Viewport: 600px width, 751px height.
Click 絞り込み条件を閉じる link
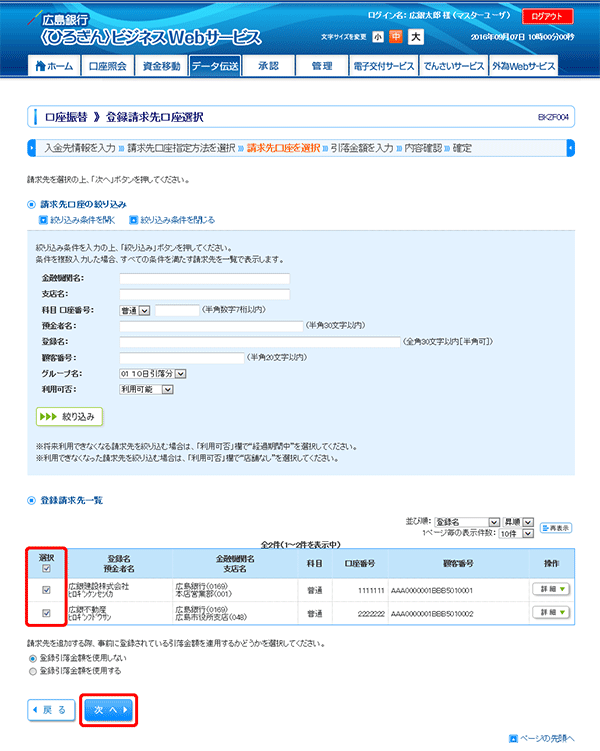coord(172,220)
